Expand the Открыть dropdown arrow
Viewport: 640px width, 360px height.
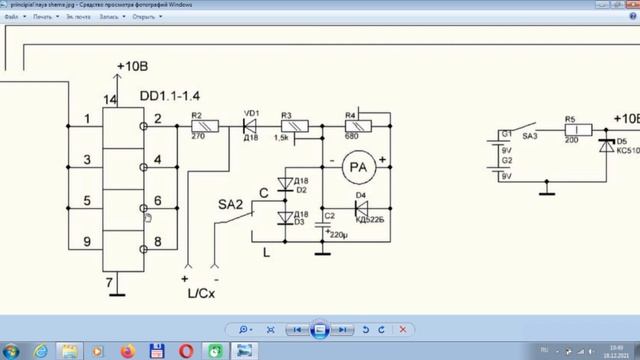click(160, 17)
